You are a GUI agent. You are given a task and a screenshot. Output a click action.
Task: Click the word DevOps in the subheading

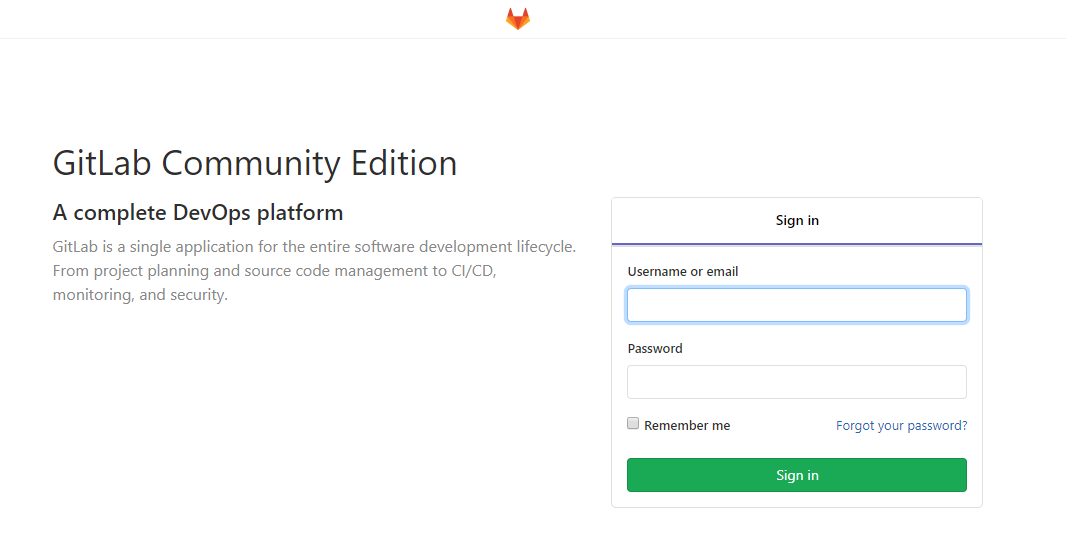[x=211, y=213]
